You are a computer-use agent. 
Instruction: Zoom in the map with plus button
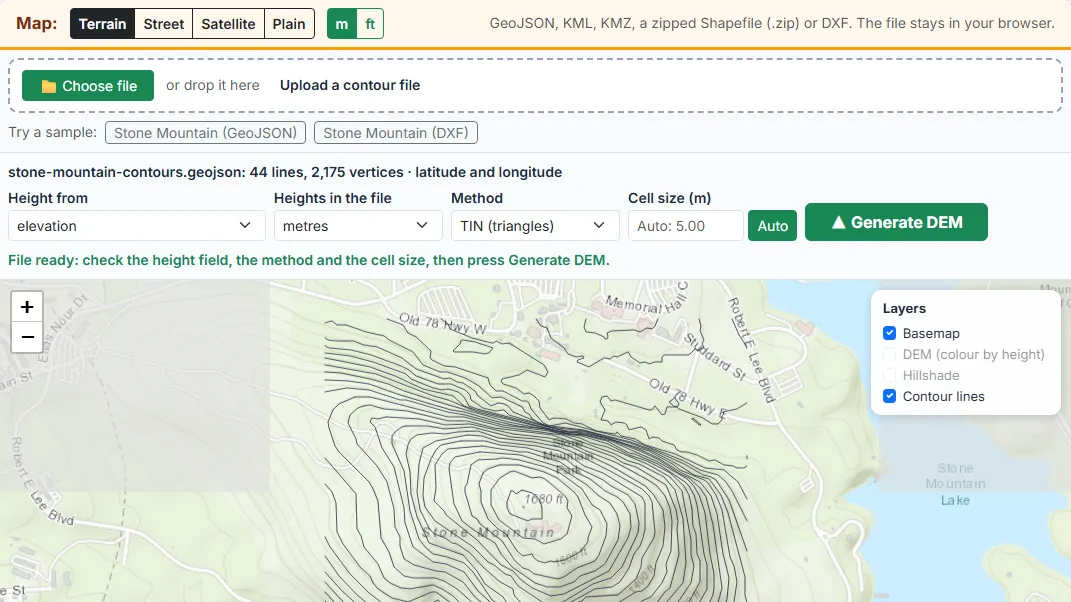pos(27,307)
